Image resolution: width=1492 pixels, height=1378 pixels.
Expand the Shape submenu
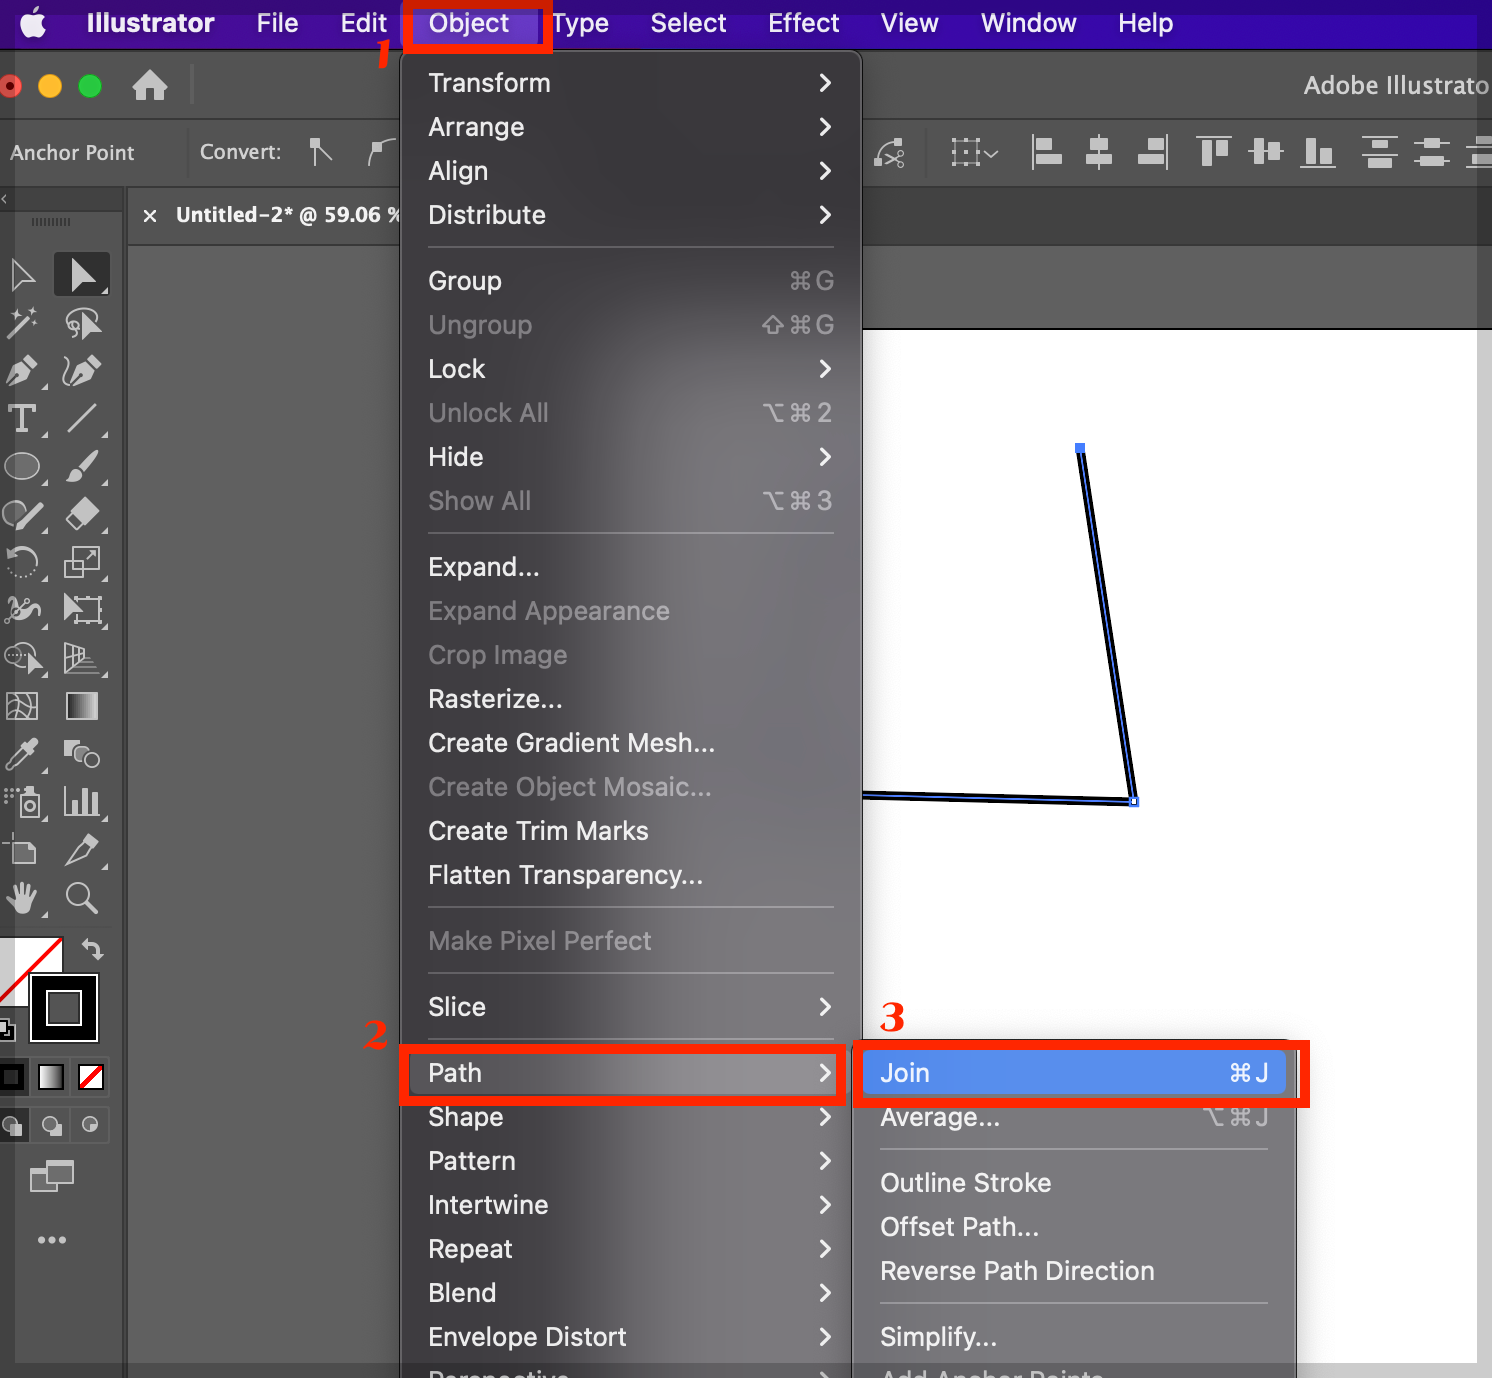pyautogui.click(x=630, y=1117)
